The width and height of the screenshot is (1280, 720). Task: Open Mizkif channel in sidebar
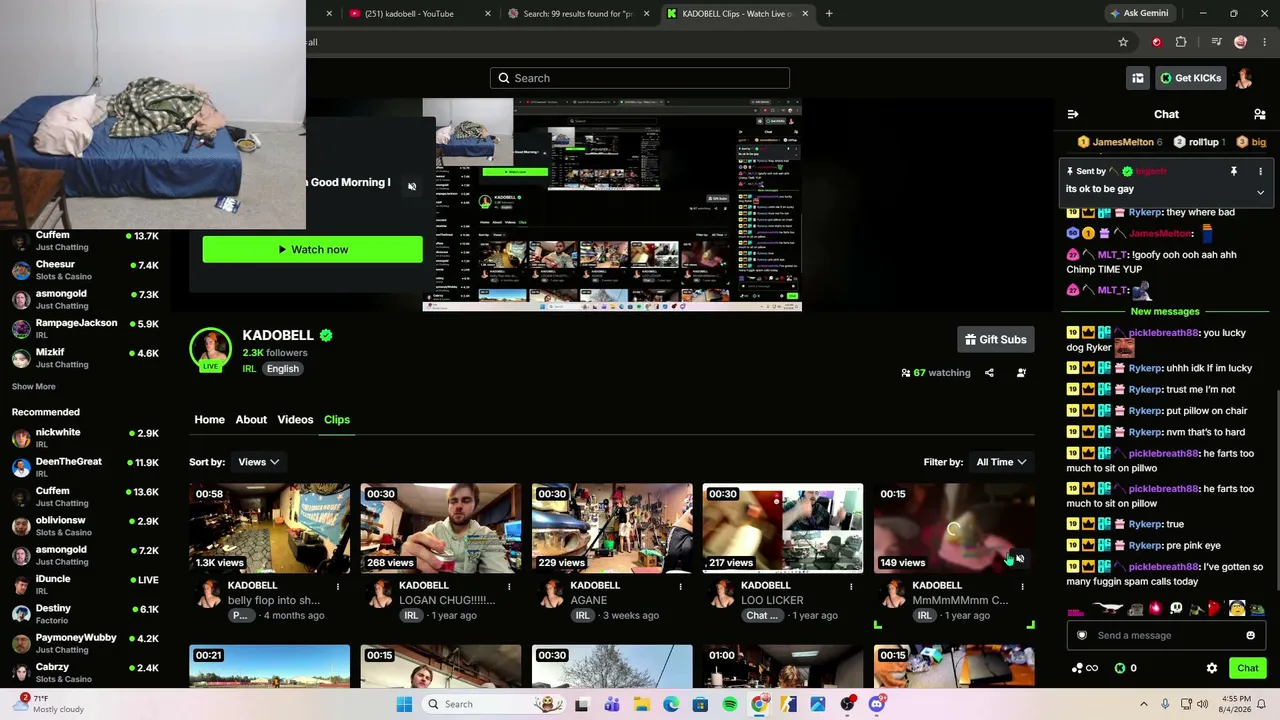pyautogui.click(x=85, y=358)
